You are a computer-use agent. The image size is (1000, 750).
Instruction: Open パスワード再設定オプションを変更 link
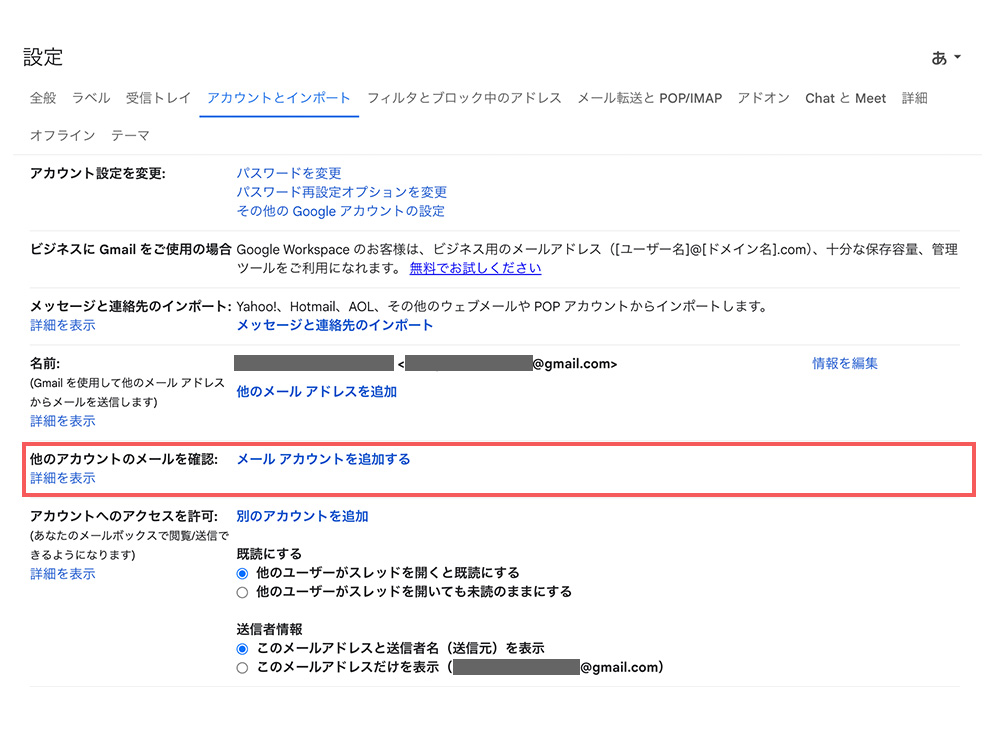[341, 192]
